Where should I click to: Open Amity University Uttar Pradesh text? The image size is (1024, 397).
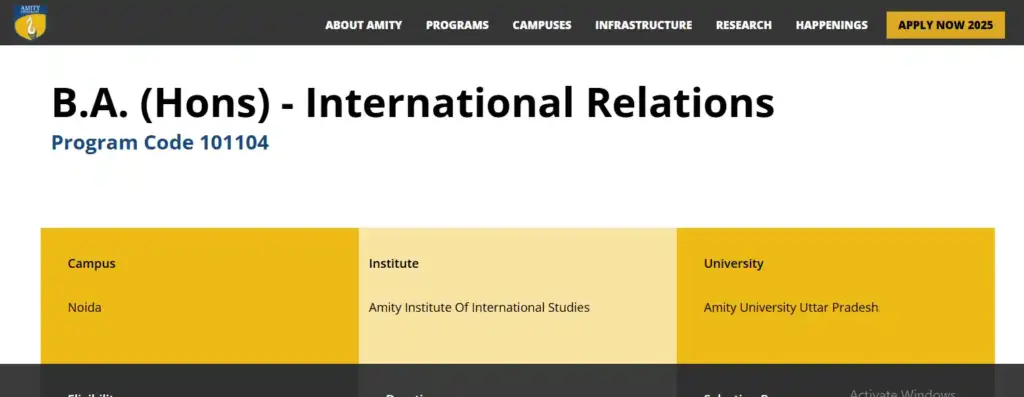[791, 307]
